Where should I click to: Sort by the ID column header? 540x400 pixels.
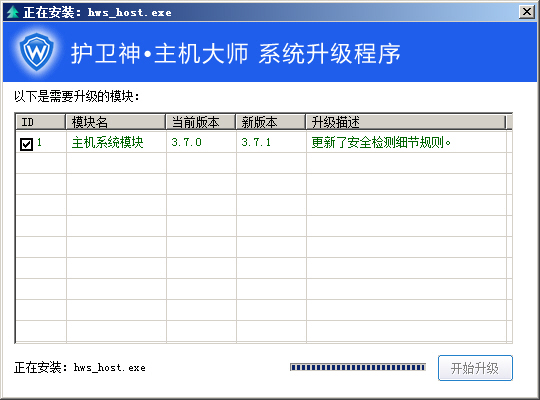coord(41,122)
